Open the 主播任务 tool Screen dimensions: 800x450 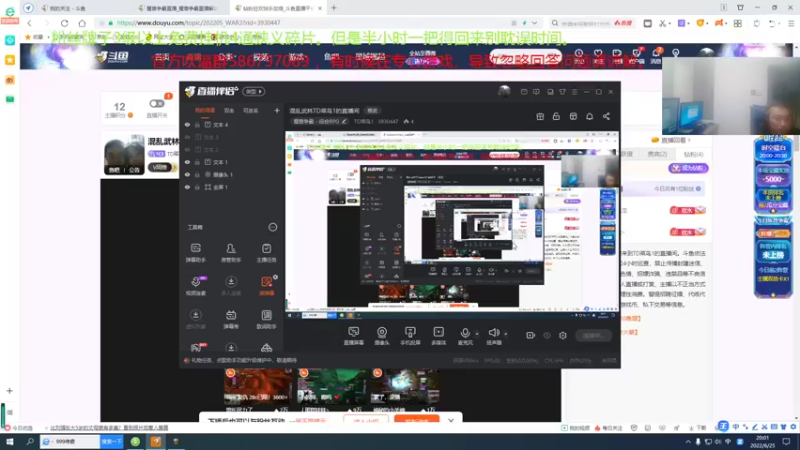click(266, 252)
